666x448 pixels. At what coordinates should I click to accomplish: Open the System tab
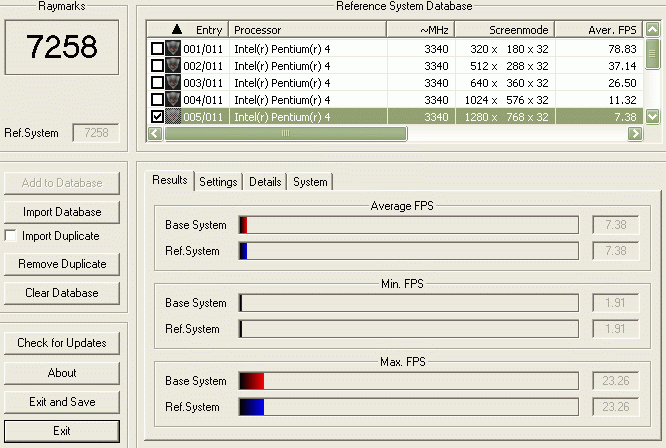310,182
